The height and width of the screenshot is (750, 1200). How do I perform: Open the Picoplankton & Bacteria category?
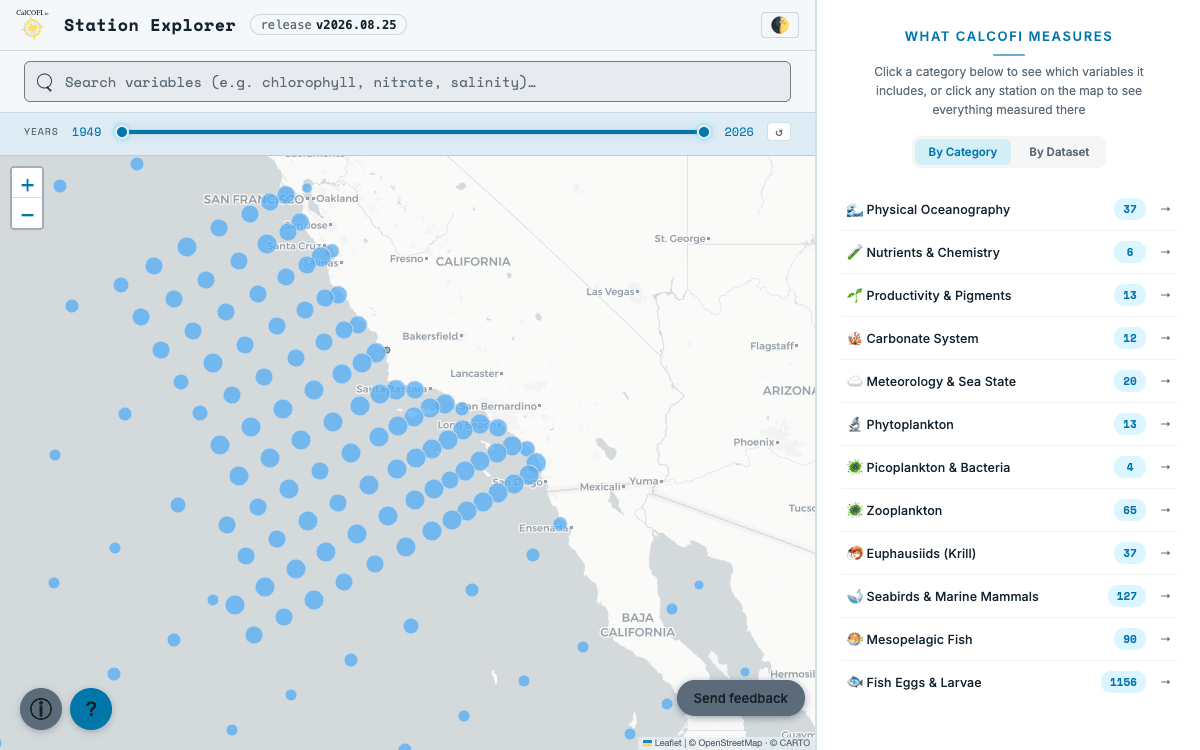[x=1008, y=467]
